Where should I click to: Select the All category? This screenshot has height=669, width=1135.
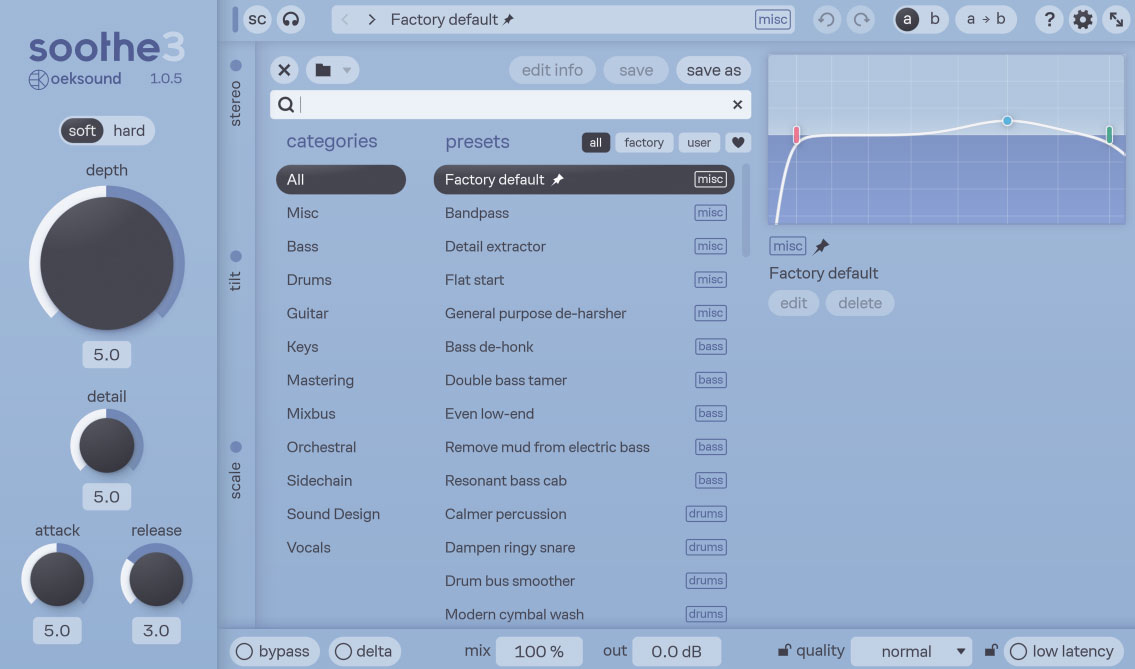tap(340, 180)
